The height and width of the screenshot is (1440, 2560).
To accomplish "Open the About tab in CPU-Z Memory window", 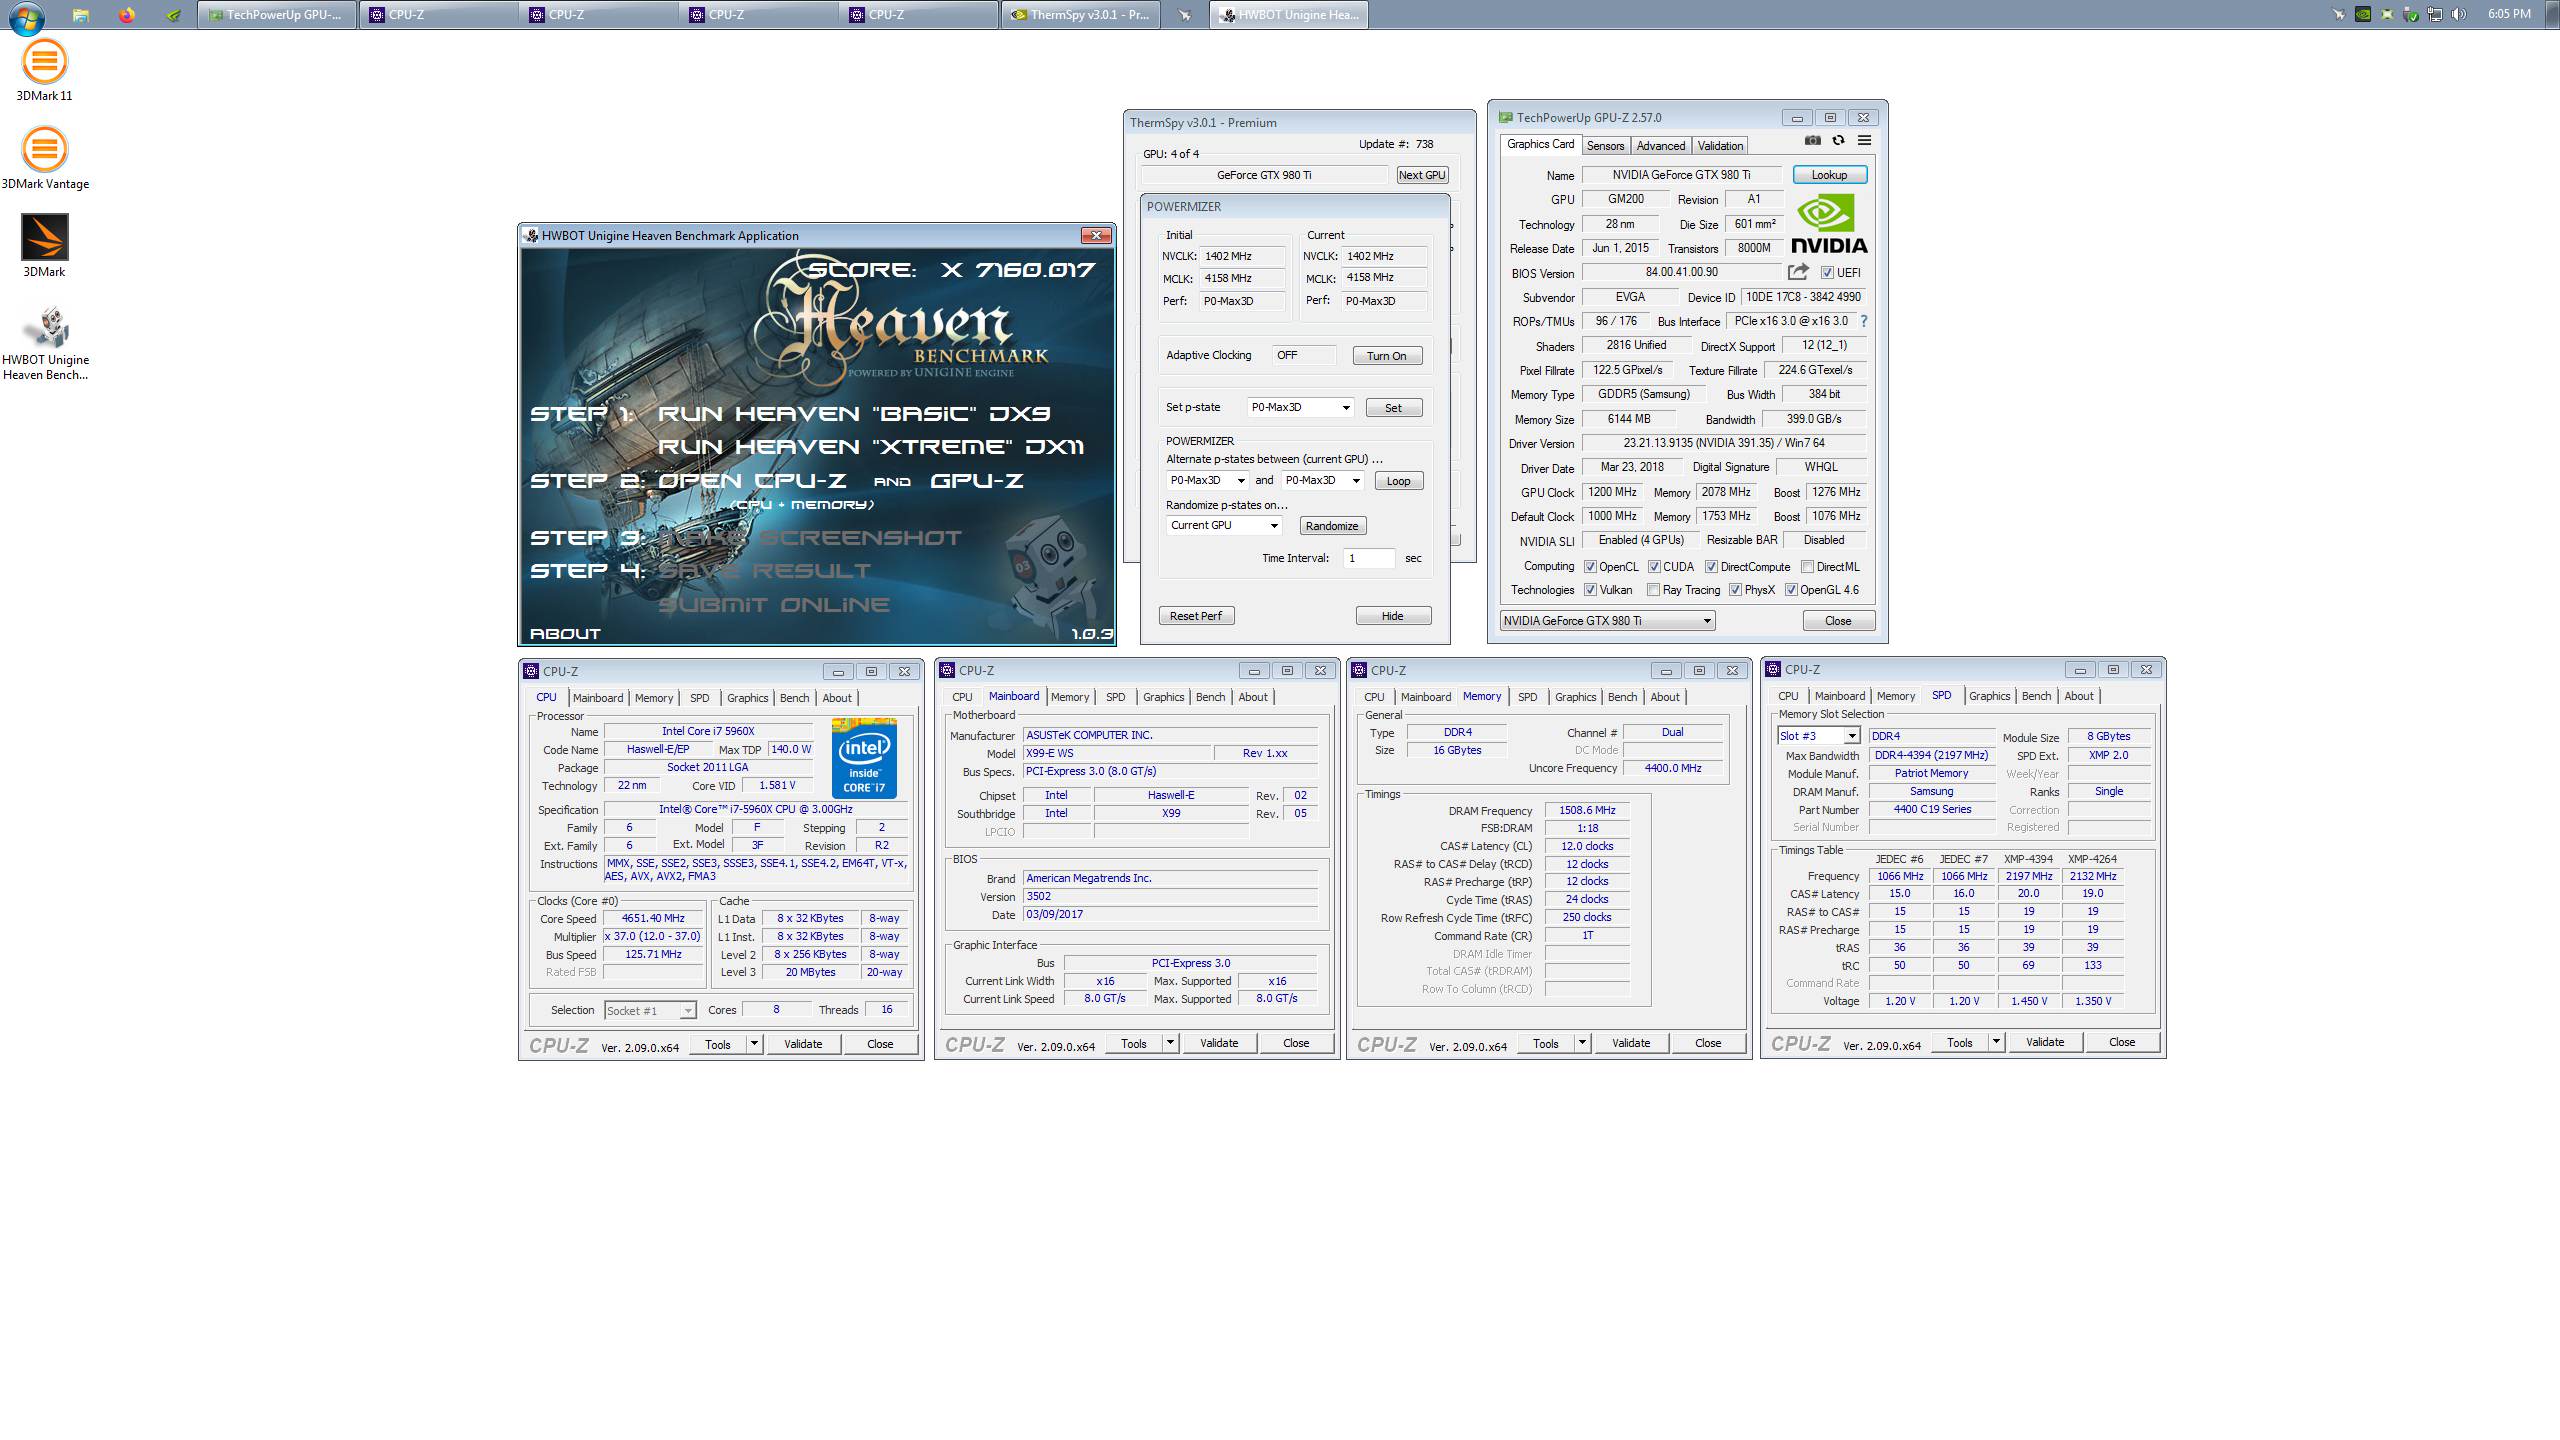I will tap(1665, 697).
